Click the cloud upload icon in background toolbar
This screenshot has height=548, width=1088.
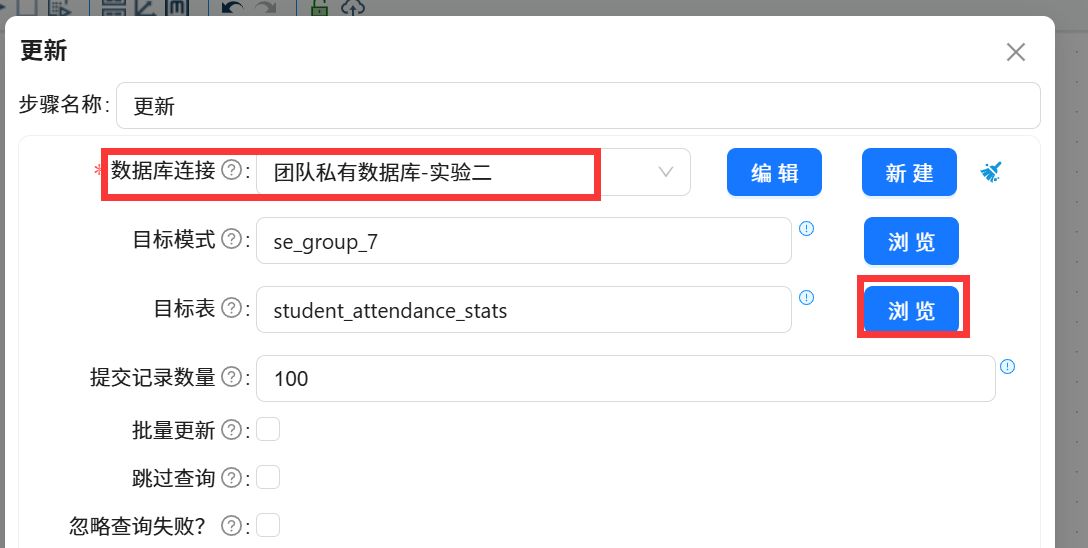tap(354, 8)
